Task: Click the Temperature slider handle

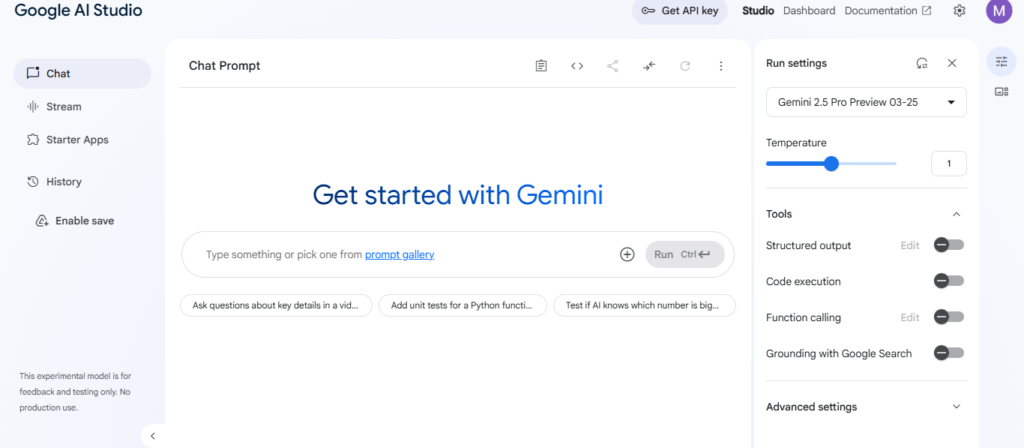Action: click(831, 163)
